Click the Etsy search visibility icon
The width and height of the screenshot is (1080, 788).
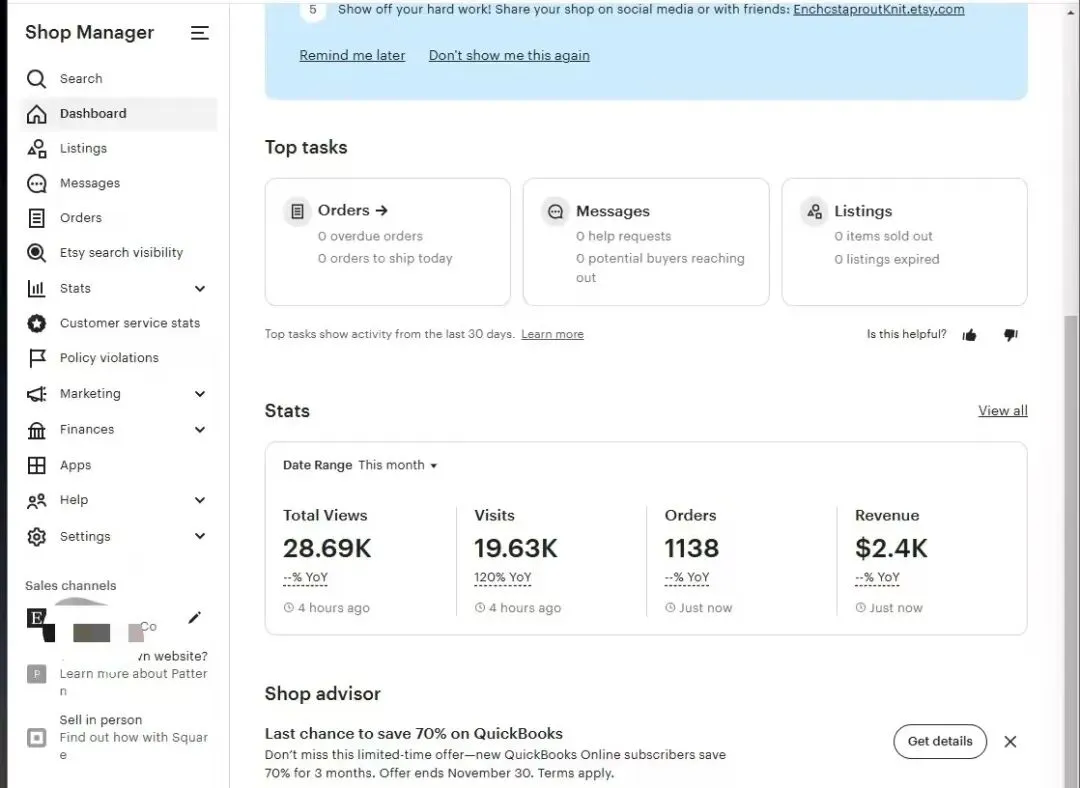click(x=37, y=253)
